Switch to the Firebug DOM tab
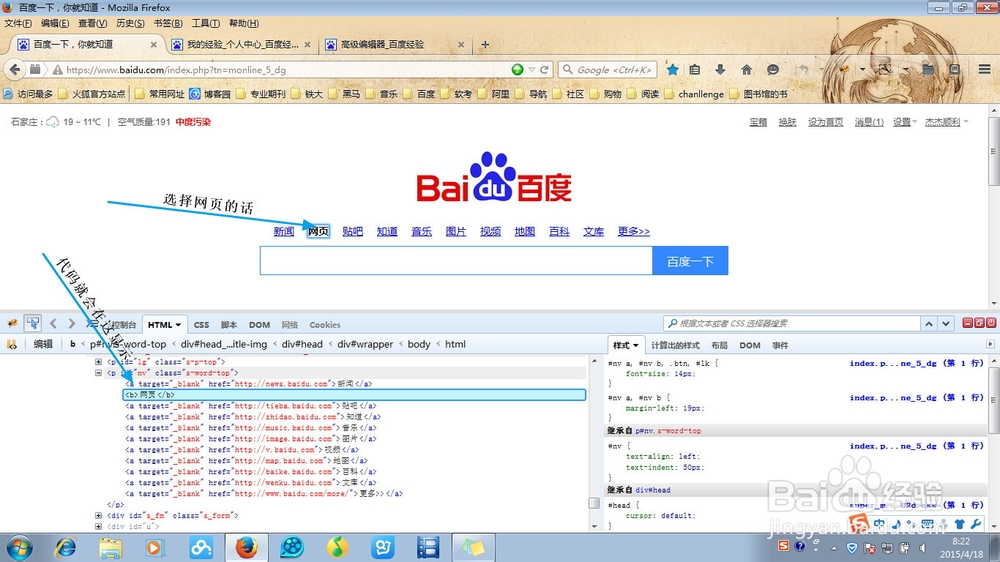Screen dimensions: 1000x562 click(x=259, y=325)
